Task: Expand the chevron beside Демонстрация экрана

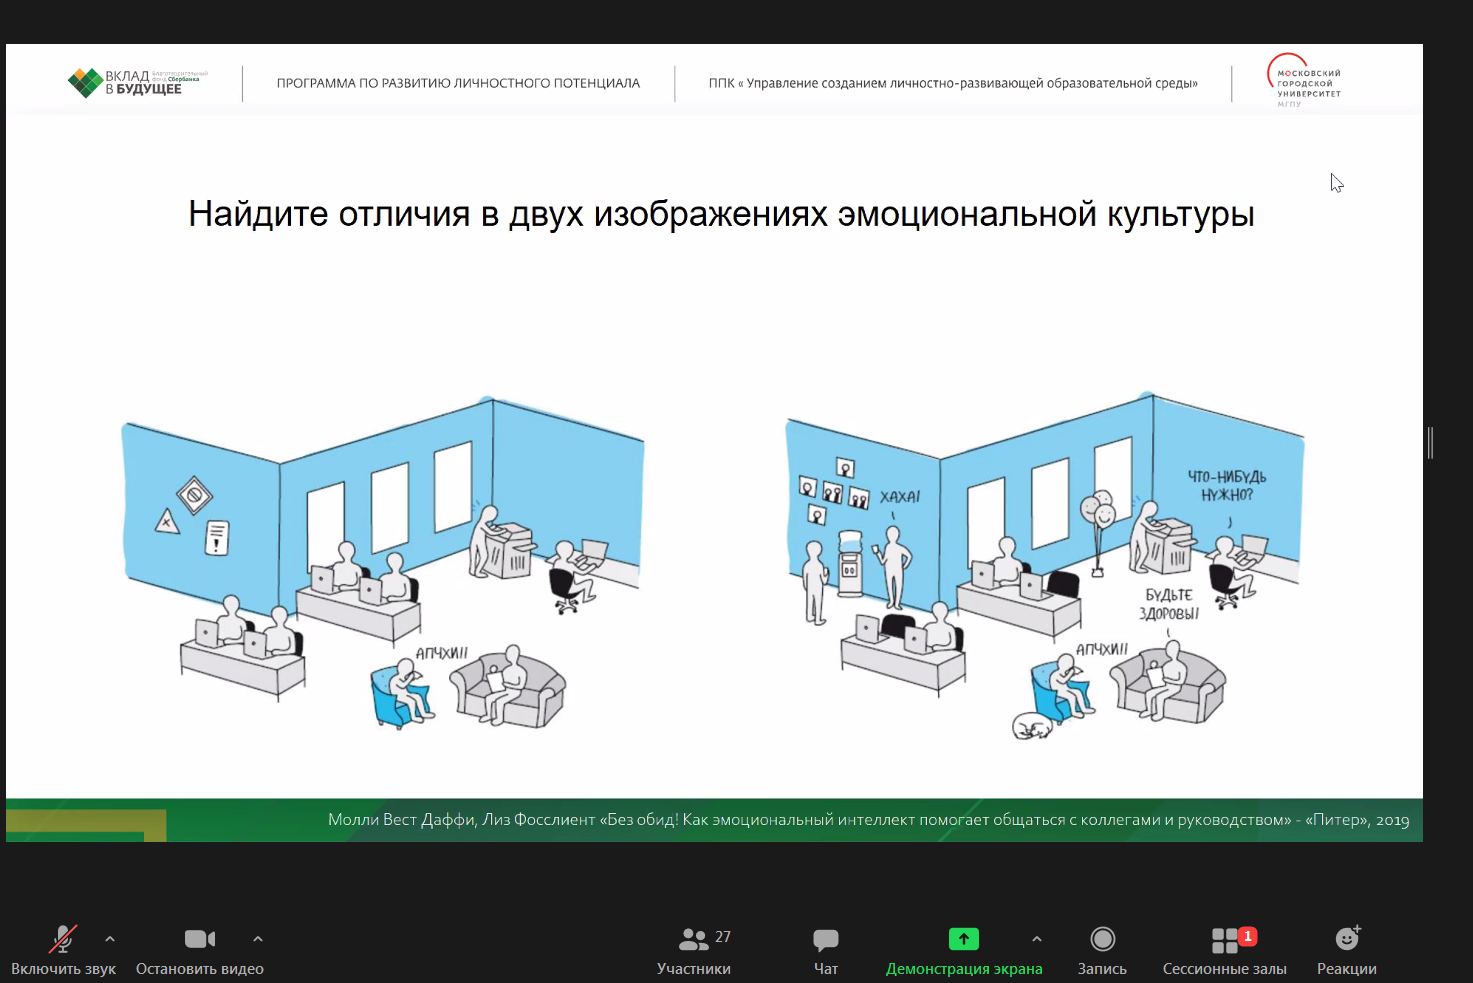Action: [x=1036, y=940]
